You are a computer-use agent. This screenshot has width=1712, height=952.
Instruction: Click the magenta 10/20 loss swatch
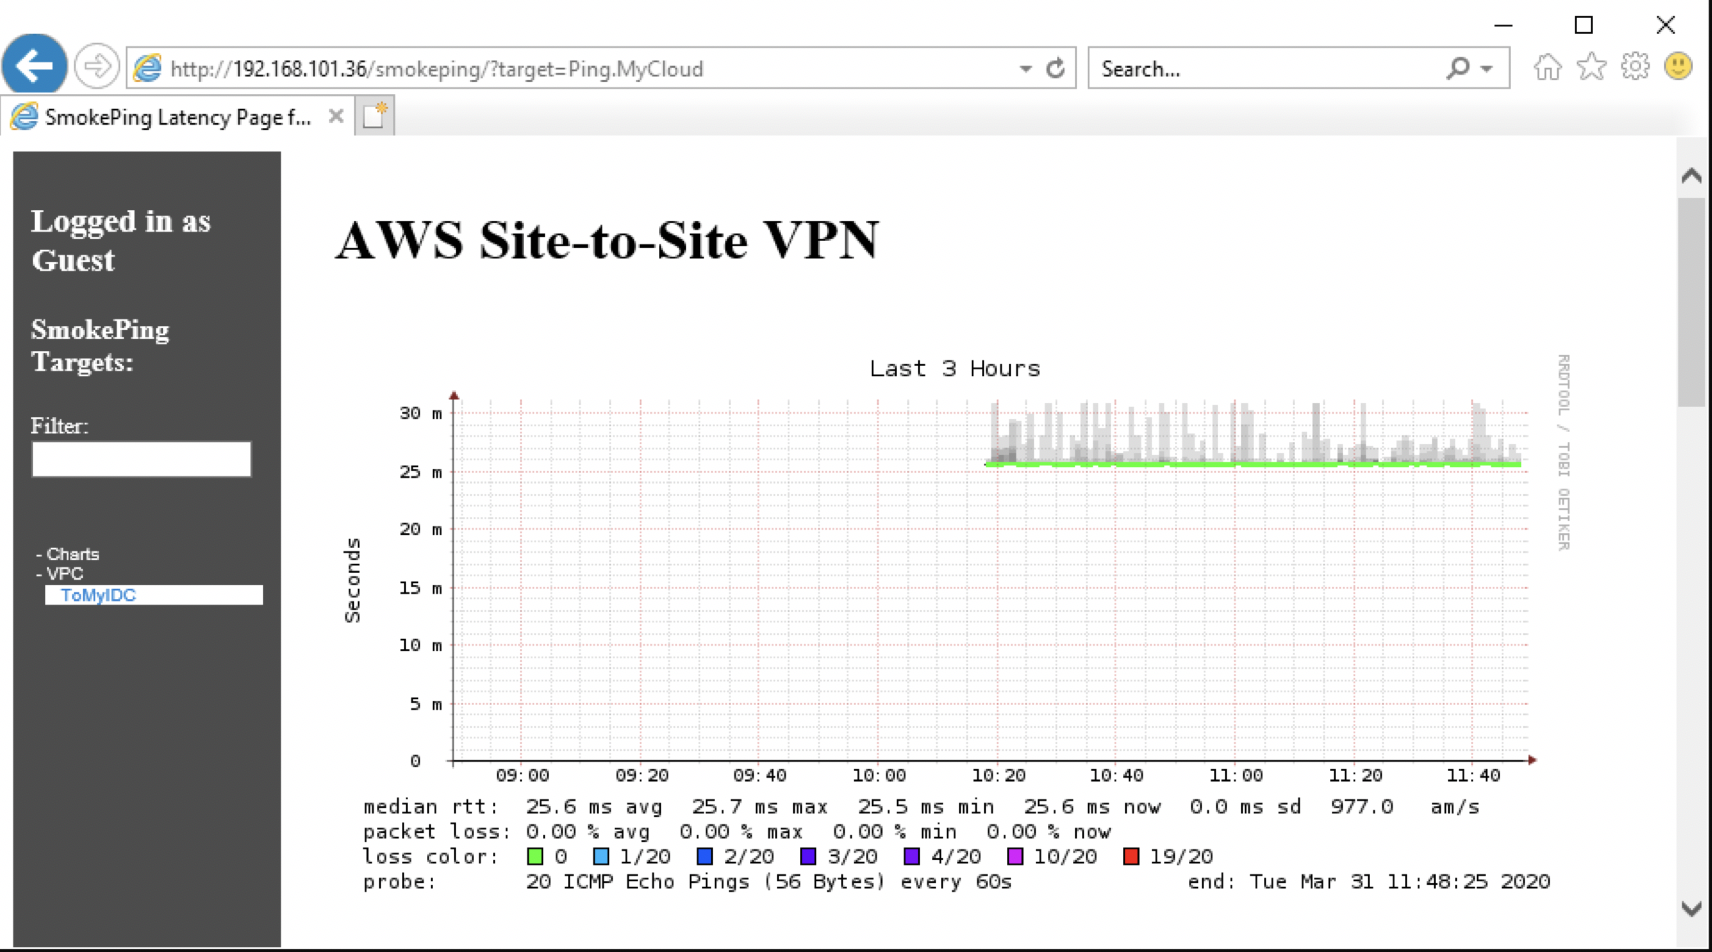coord(1016,857)
